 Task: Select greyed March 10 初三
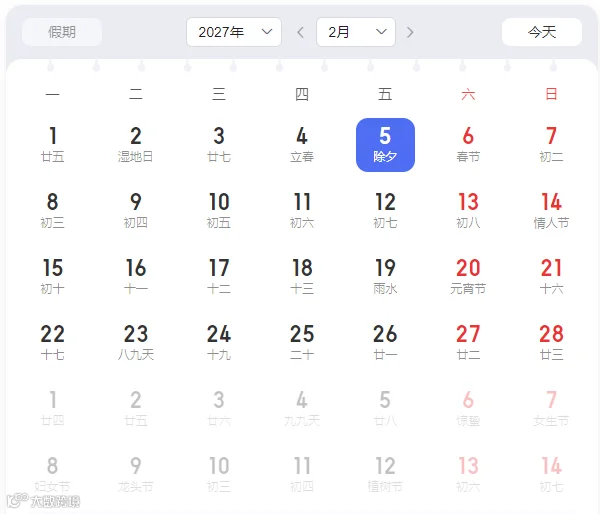point(219,475)
